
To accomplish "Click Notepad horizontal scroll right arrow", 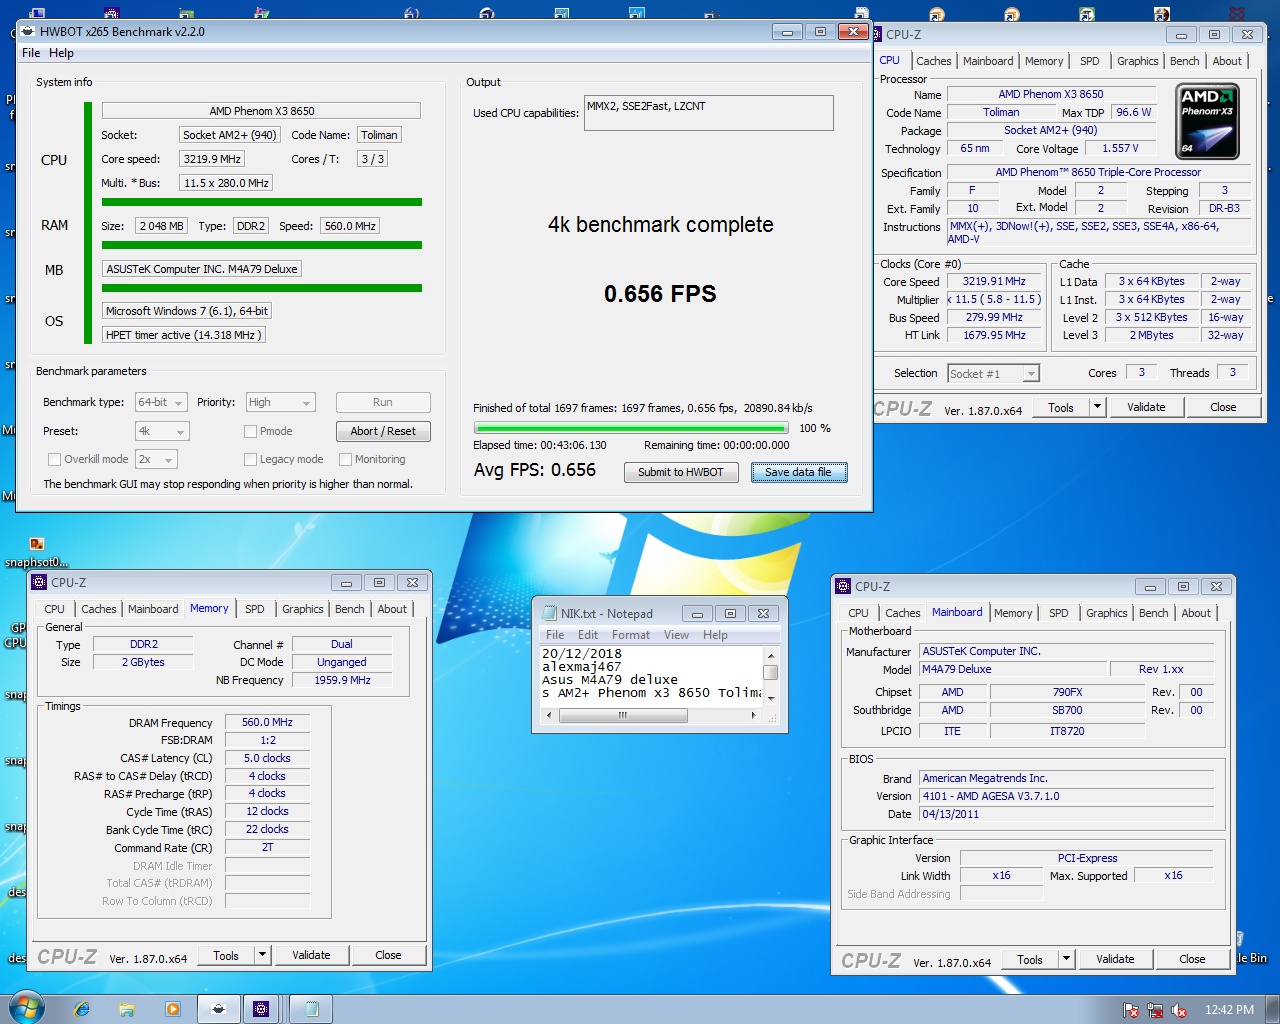I will (x=754, y=715).
